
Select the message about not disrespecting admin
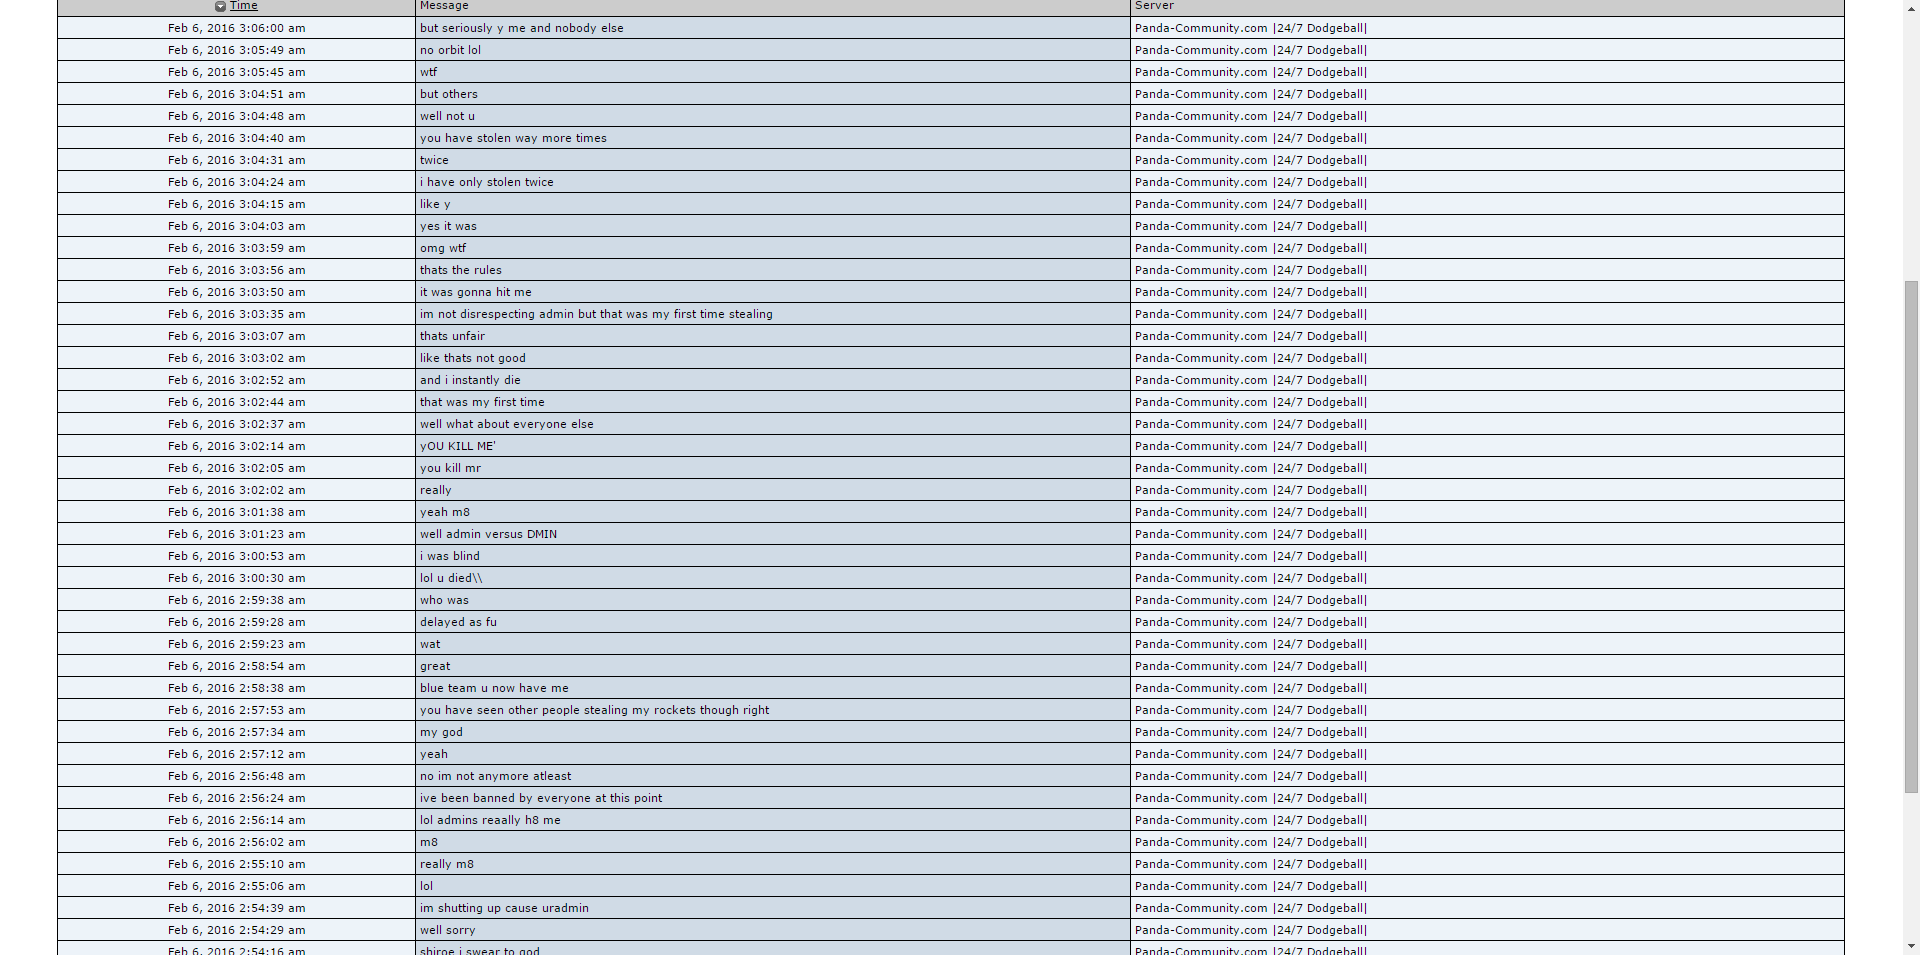[x=596, y=314]
